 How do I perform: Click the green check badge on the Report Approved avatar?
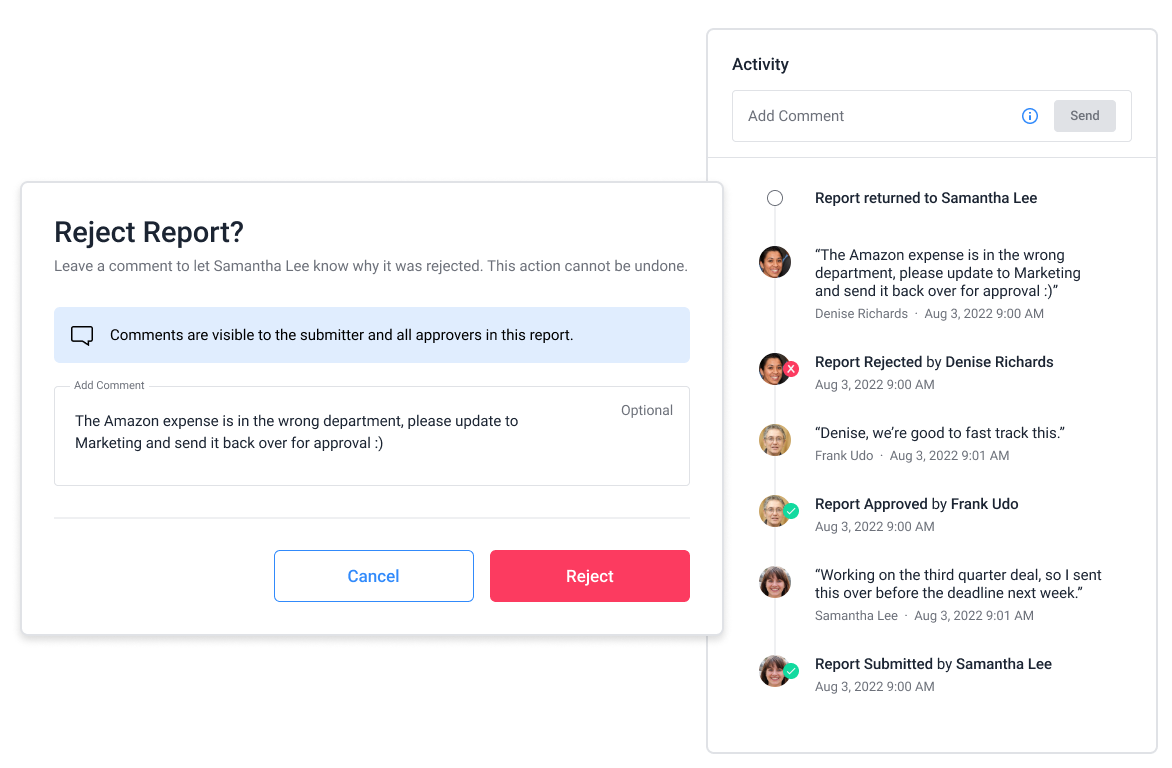[x=791, y=511]
